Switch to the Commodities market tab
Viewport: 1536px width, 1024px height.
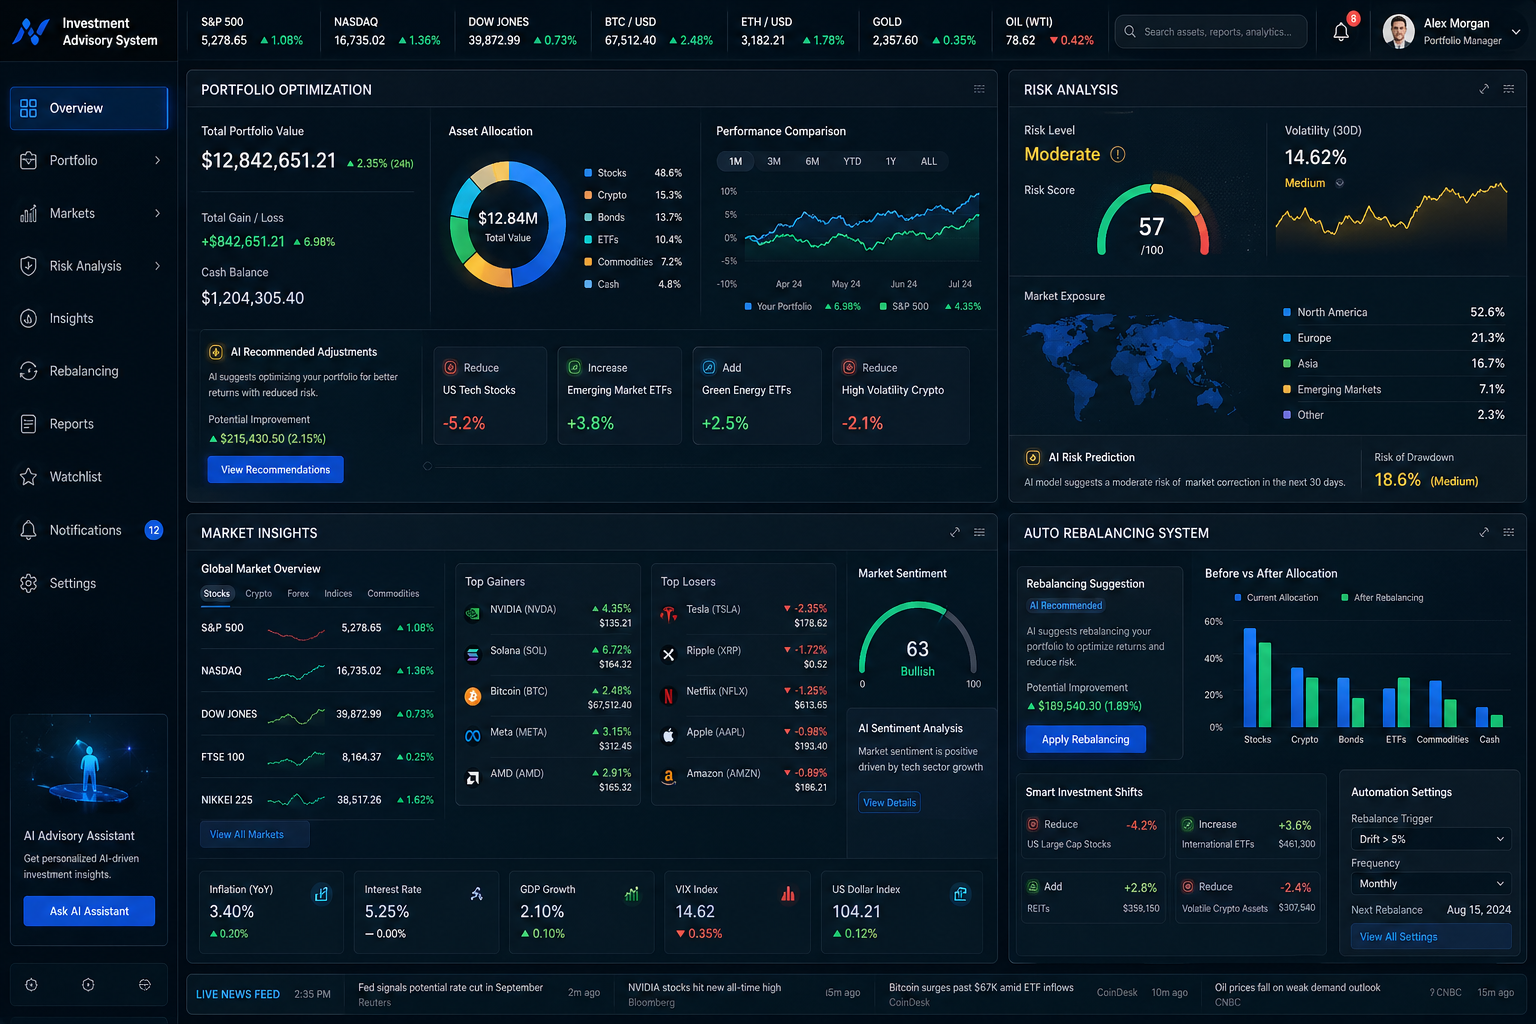393,594
